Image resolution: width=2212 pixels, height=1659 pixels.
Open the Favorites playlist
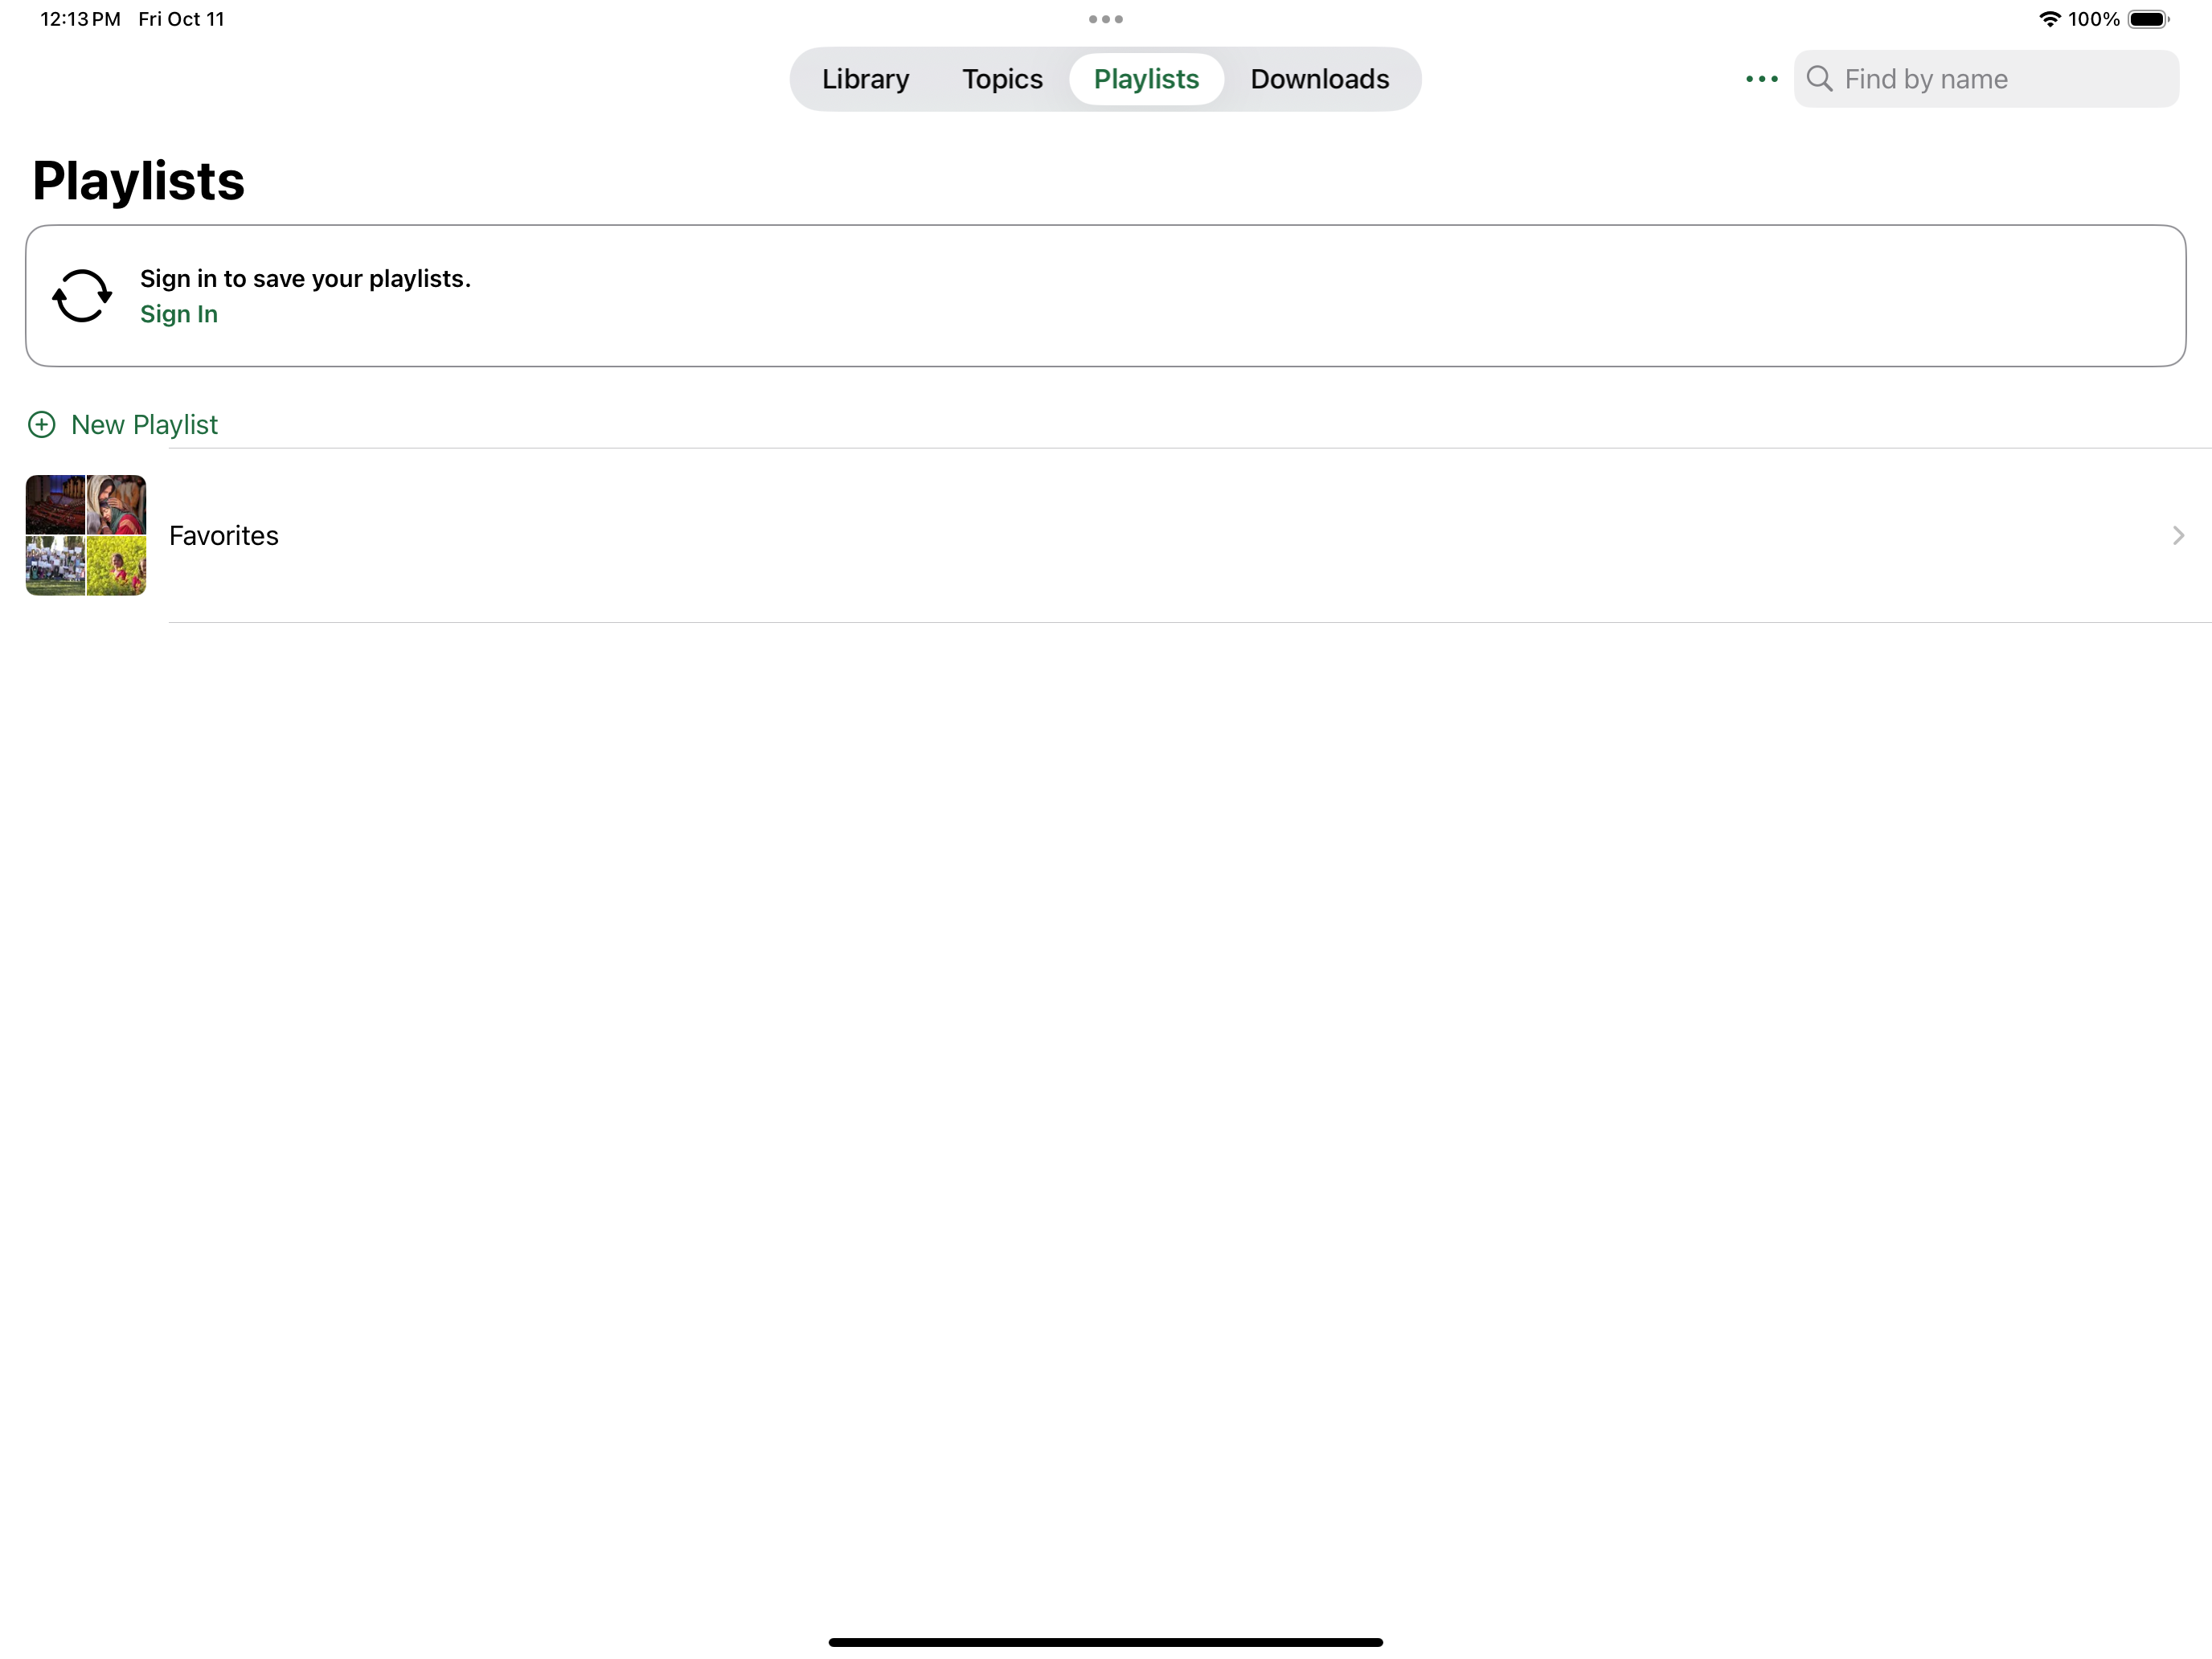pos(1106,536)
